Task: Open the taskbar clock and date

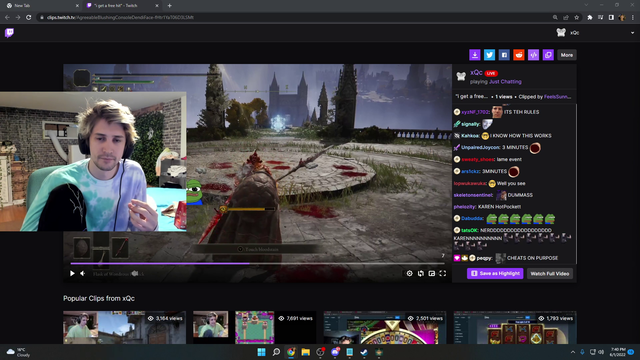Action: tap(618, 352)
